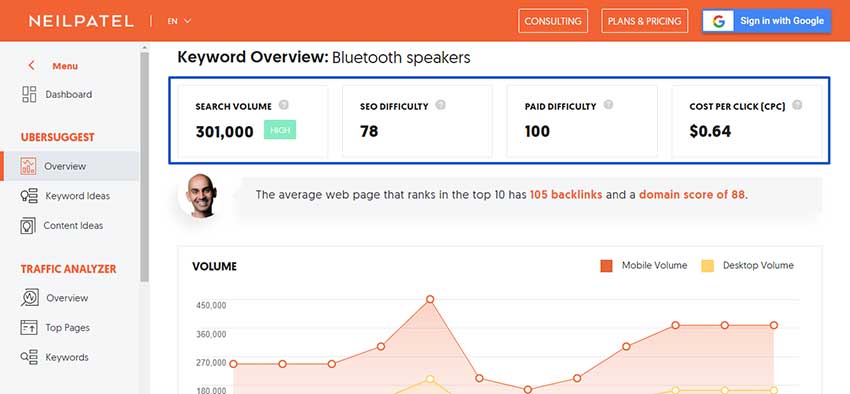This screenshot has height=394, width=850.
Task: Click the help icon beside SEO Difficulty
Action: click(440, 105)
